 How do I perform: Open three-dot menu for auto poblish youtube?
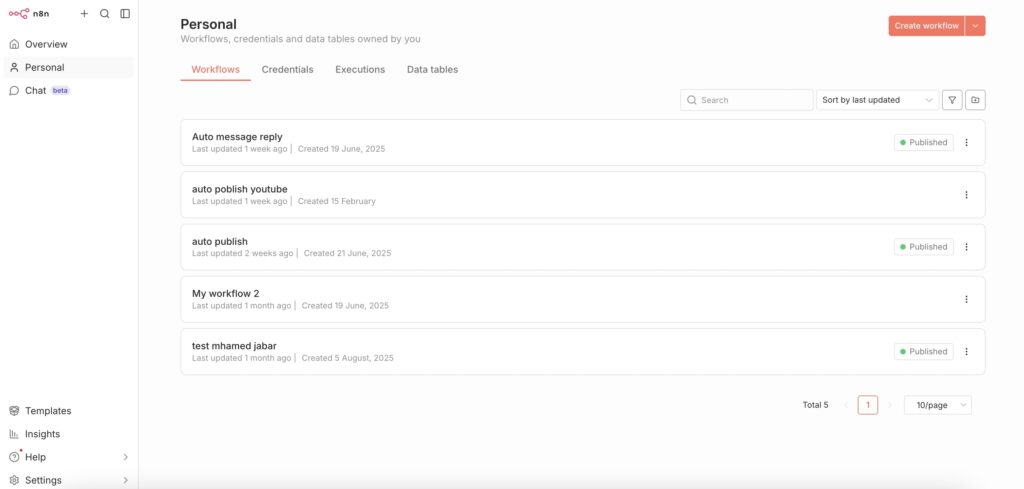(x=966, y=195)
